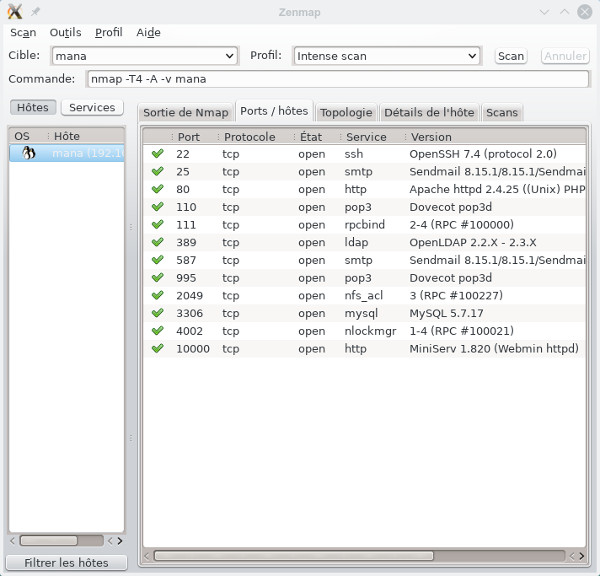
Task: Toggle the Hôtes view button
Action: [x=33, y=108]
